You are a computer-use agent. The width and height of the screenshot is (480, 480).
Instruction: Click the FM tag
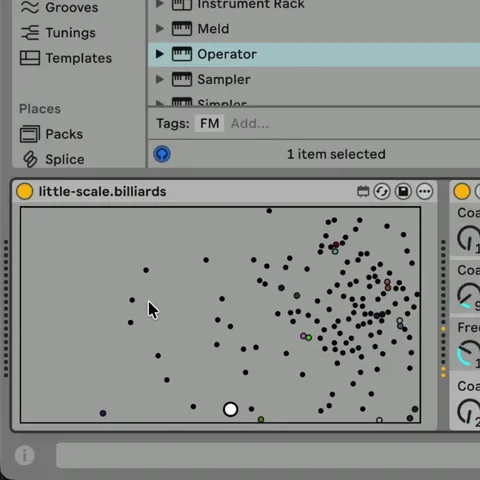[x=209, y=123]
